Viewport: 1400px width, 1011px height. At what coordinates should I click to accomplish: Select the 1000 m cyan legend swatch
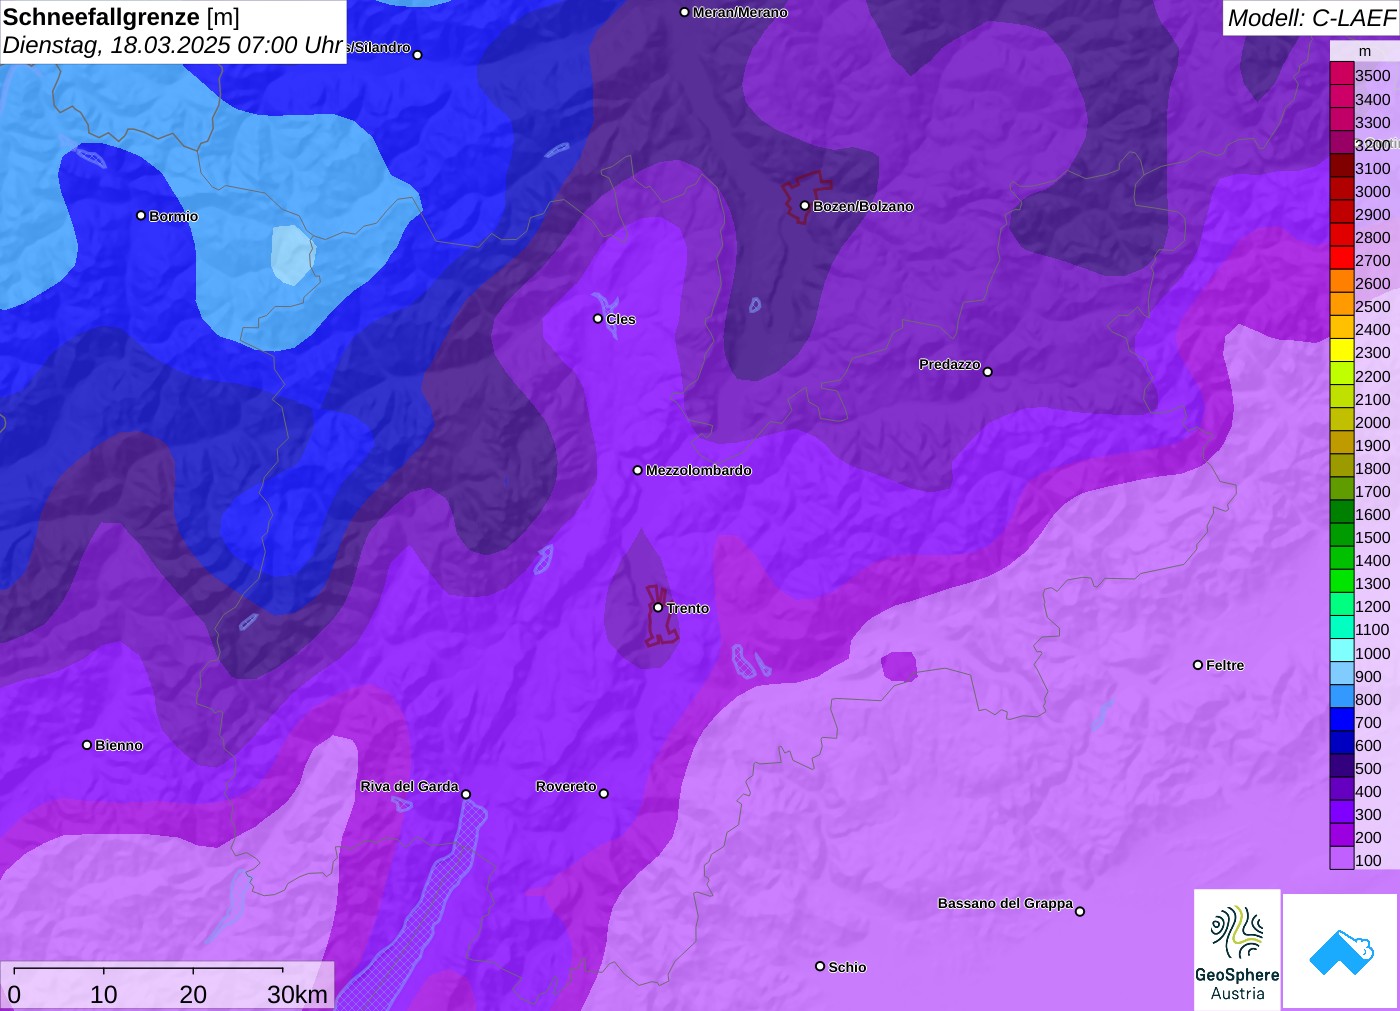pyautogui.click(x=1342, y=651)
